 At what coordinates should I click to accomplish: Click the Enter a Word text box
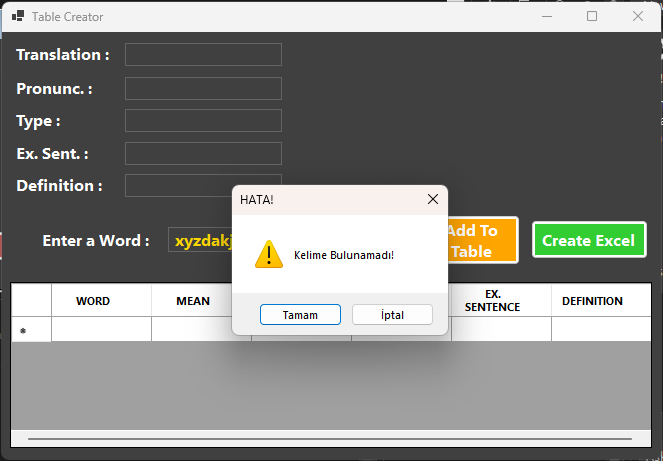[x=200, y=241]
